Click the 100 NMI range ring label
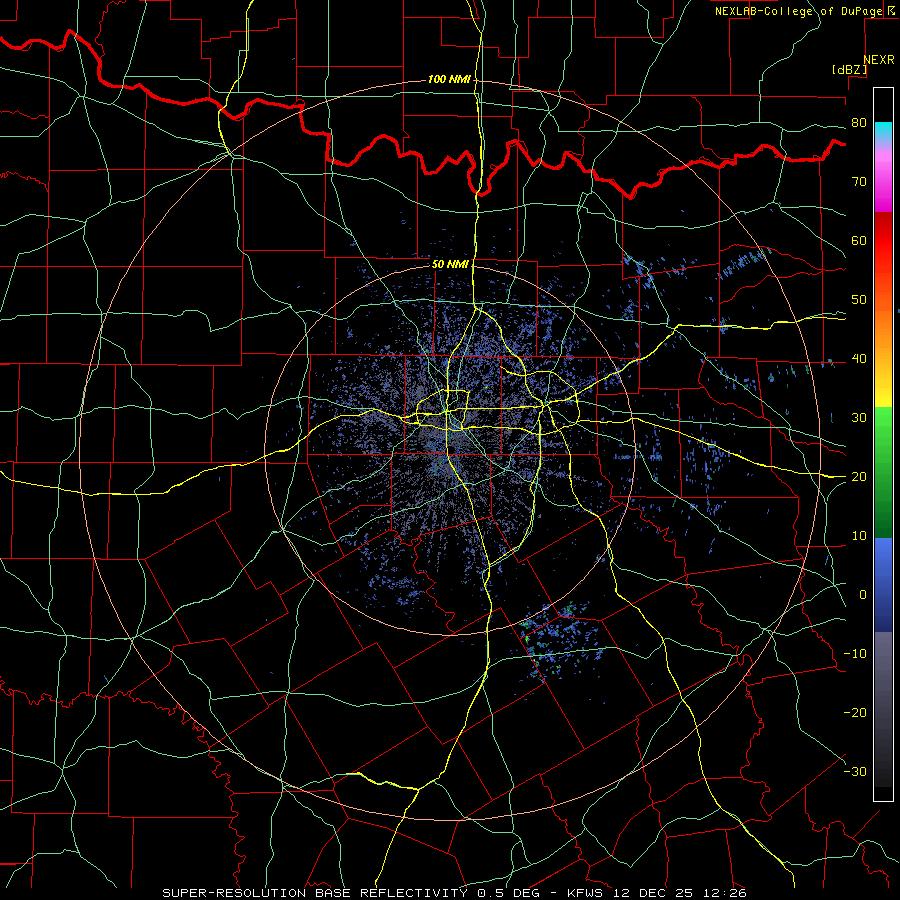The width and height of the screenshot is (900, 900). (449, 79)
